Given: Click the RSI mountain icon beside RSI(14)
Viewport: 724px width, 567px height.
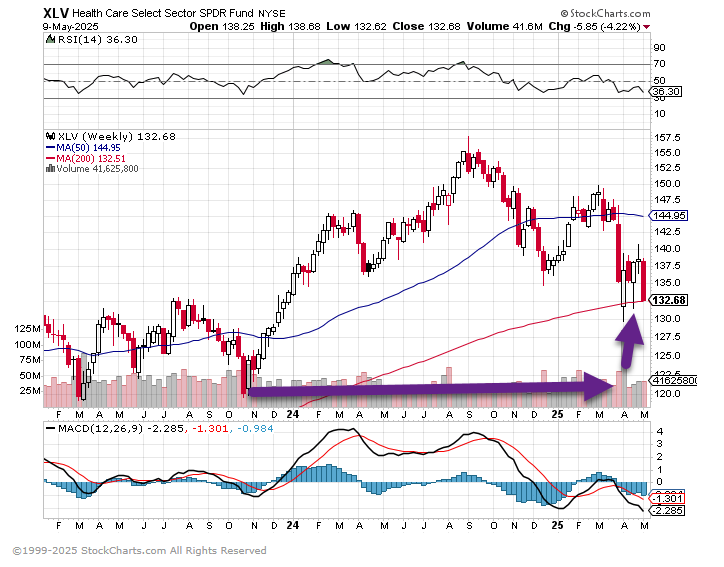Looking at the screenshot, I should [x=50, y=40].
